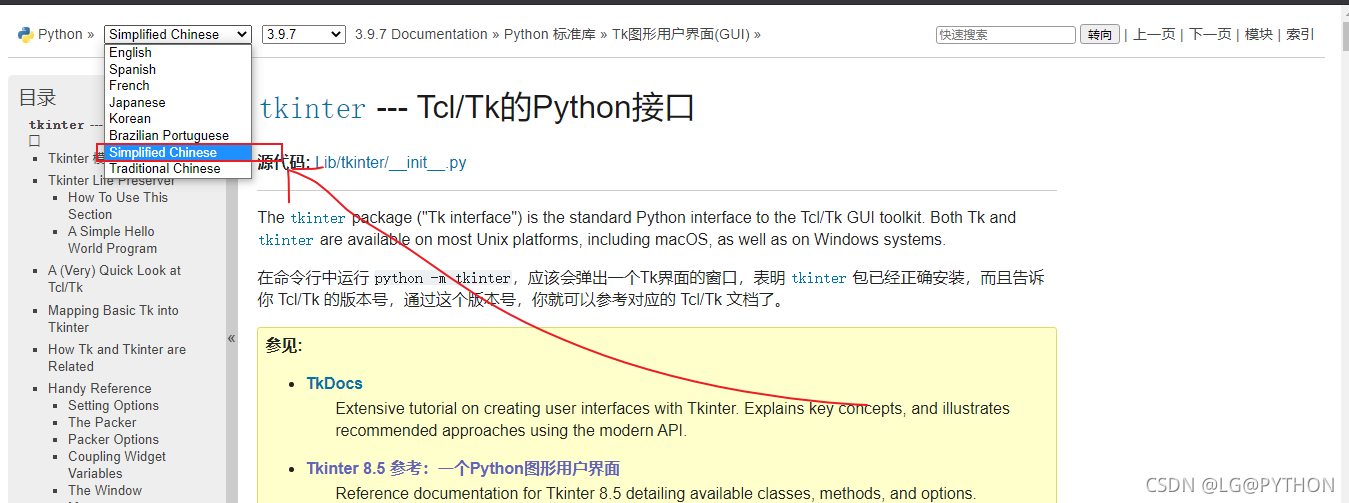Go to 下一页 next page

pos(1210,34)
